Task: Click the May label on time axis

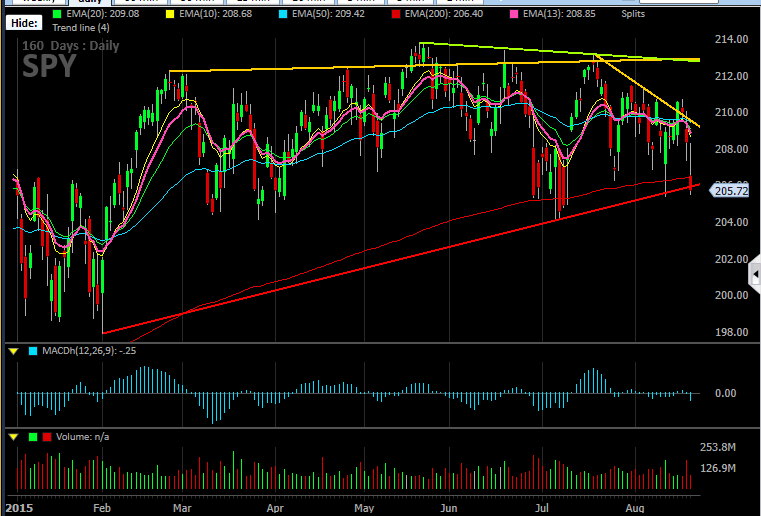Action: point(364,508)
